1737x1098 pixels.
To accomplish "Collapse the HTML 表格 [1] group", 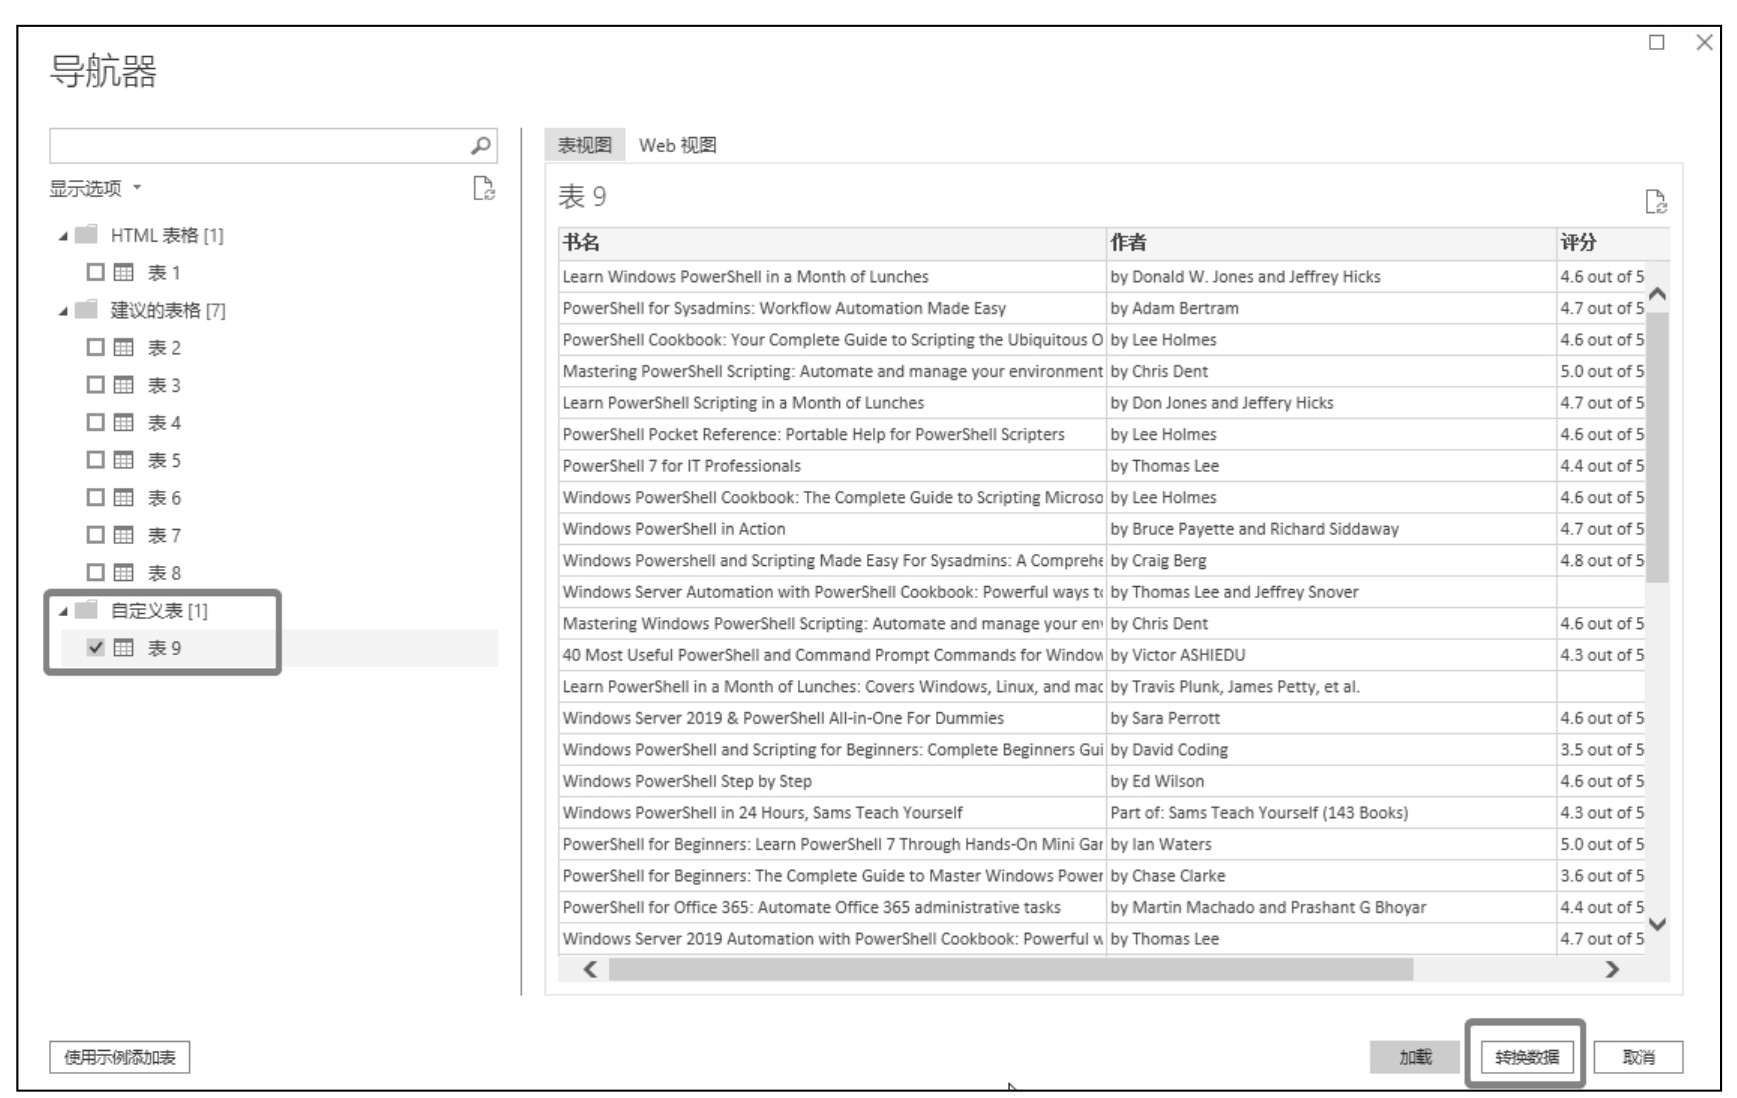I will pos(63,236).
